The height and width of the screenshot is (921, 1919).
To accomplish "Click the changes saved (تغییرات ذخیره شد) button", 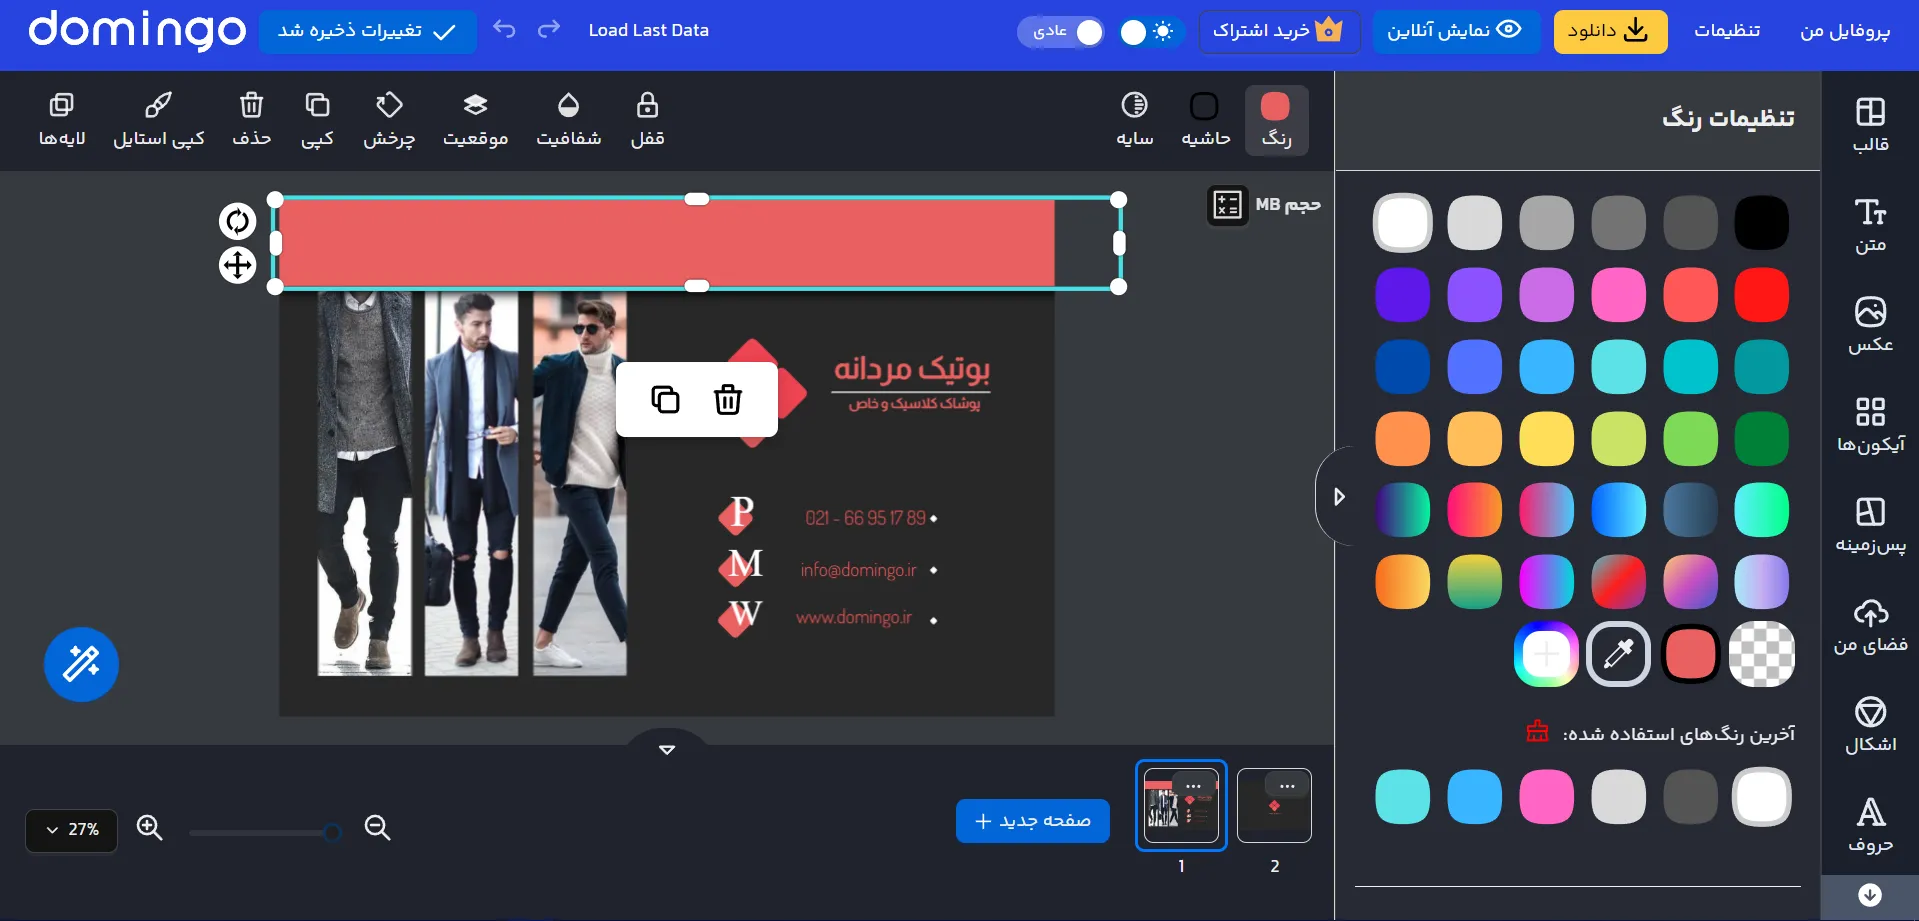I will coord(367,31).
